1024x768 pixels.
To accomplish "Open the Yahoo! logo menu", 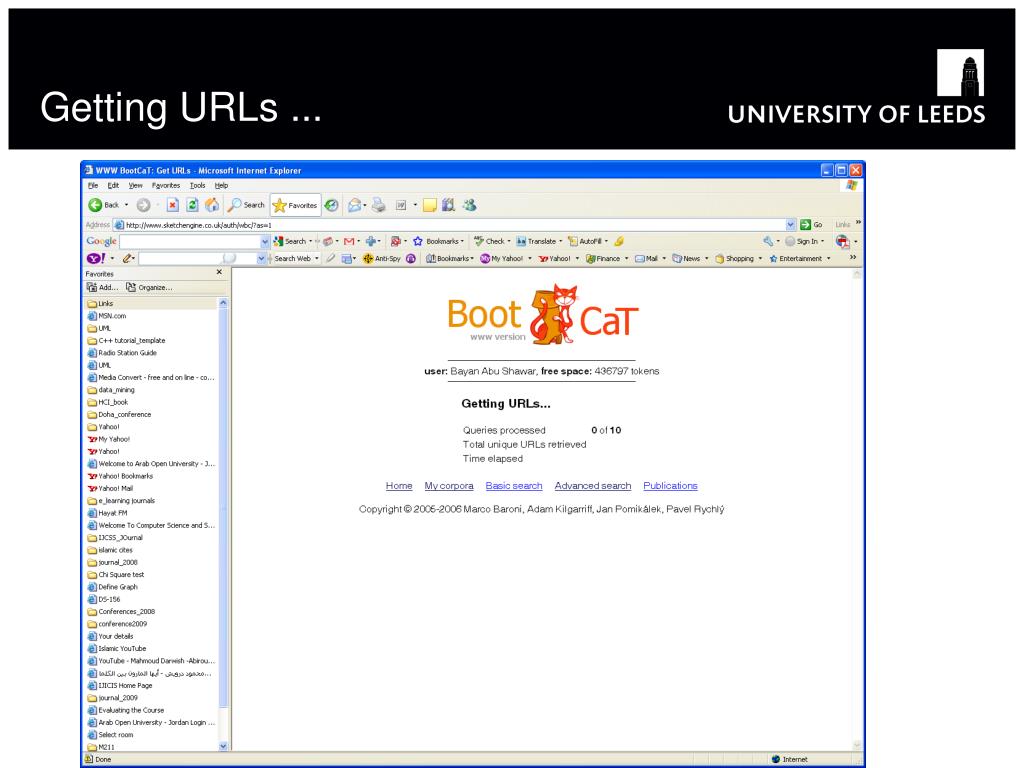I will click(96, 259).
